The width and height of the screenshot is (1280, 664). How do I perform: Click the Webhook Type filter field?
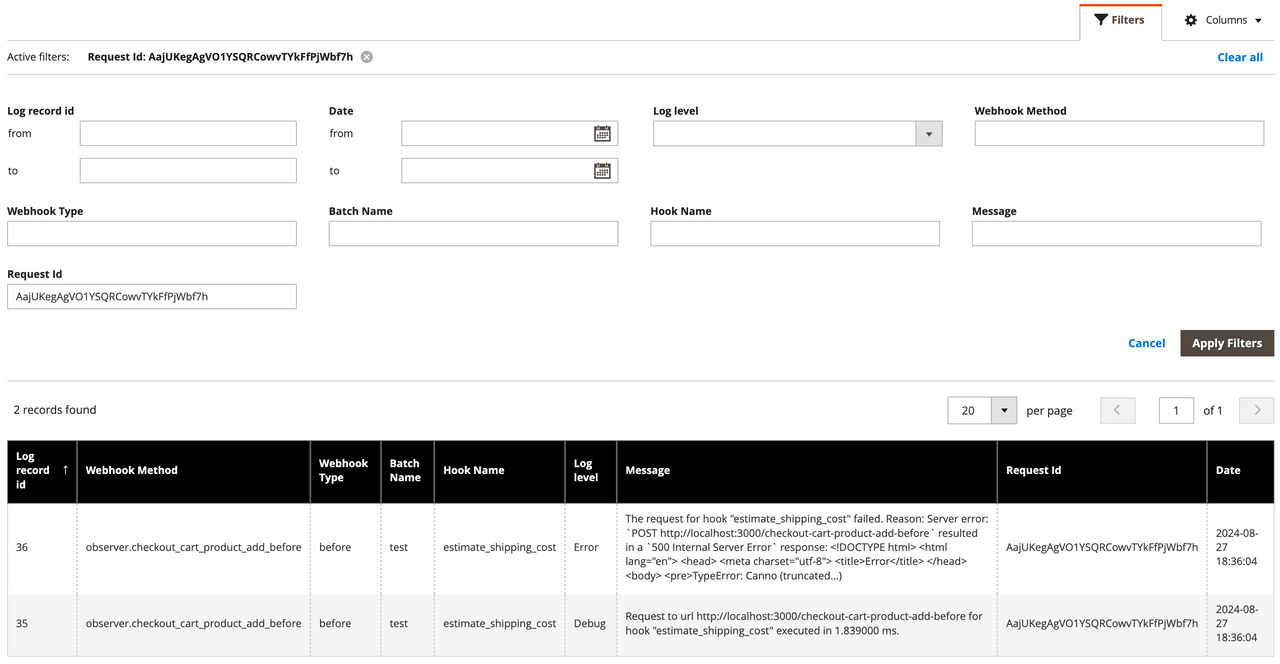tap(152, 233)
